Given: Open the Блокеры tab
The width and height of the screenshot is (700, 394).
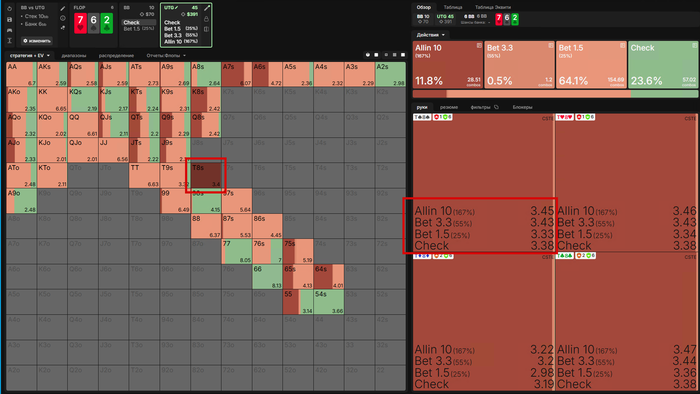Looking at the screenshot, I should coord(522,107).
